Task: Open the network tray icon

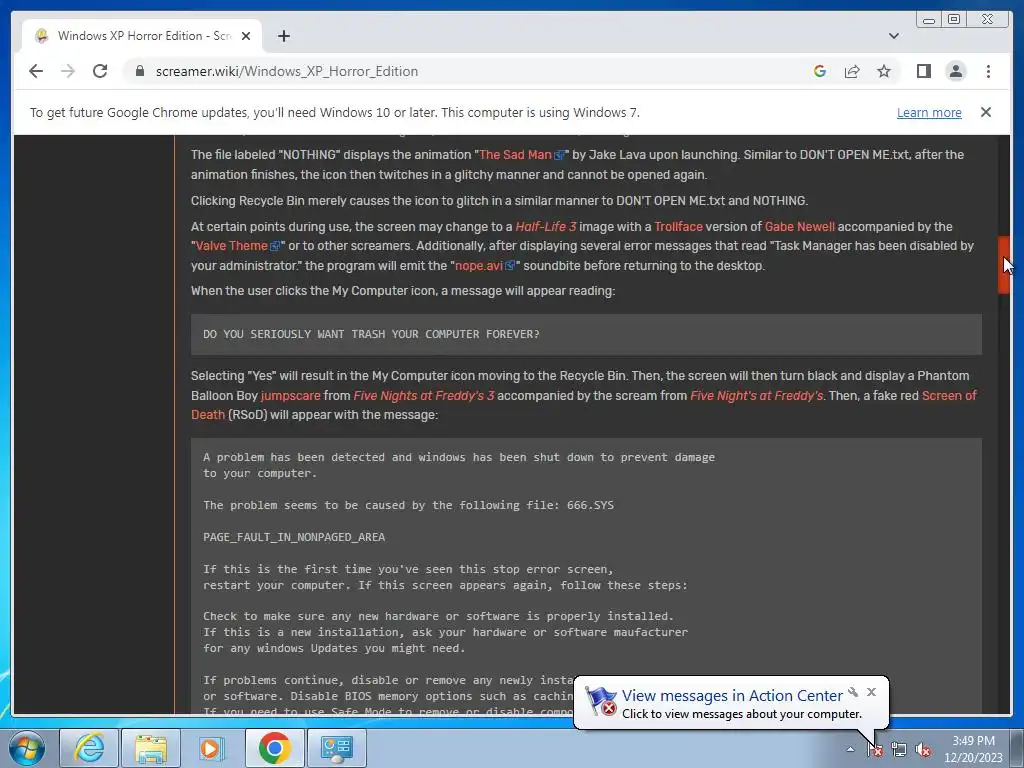Action: (x=899, y=750)
